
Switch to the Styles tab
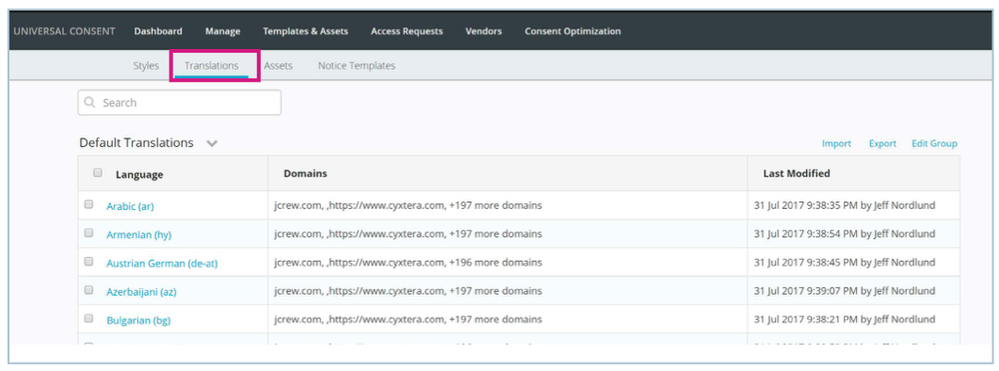[x=146, y=66]
